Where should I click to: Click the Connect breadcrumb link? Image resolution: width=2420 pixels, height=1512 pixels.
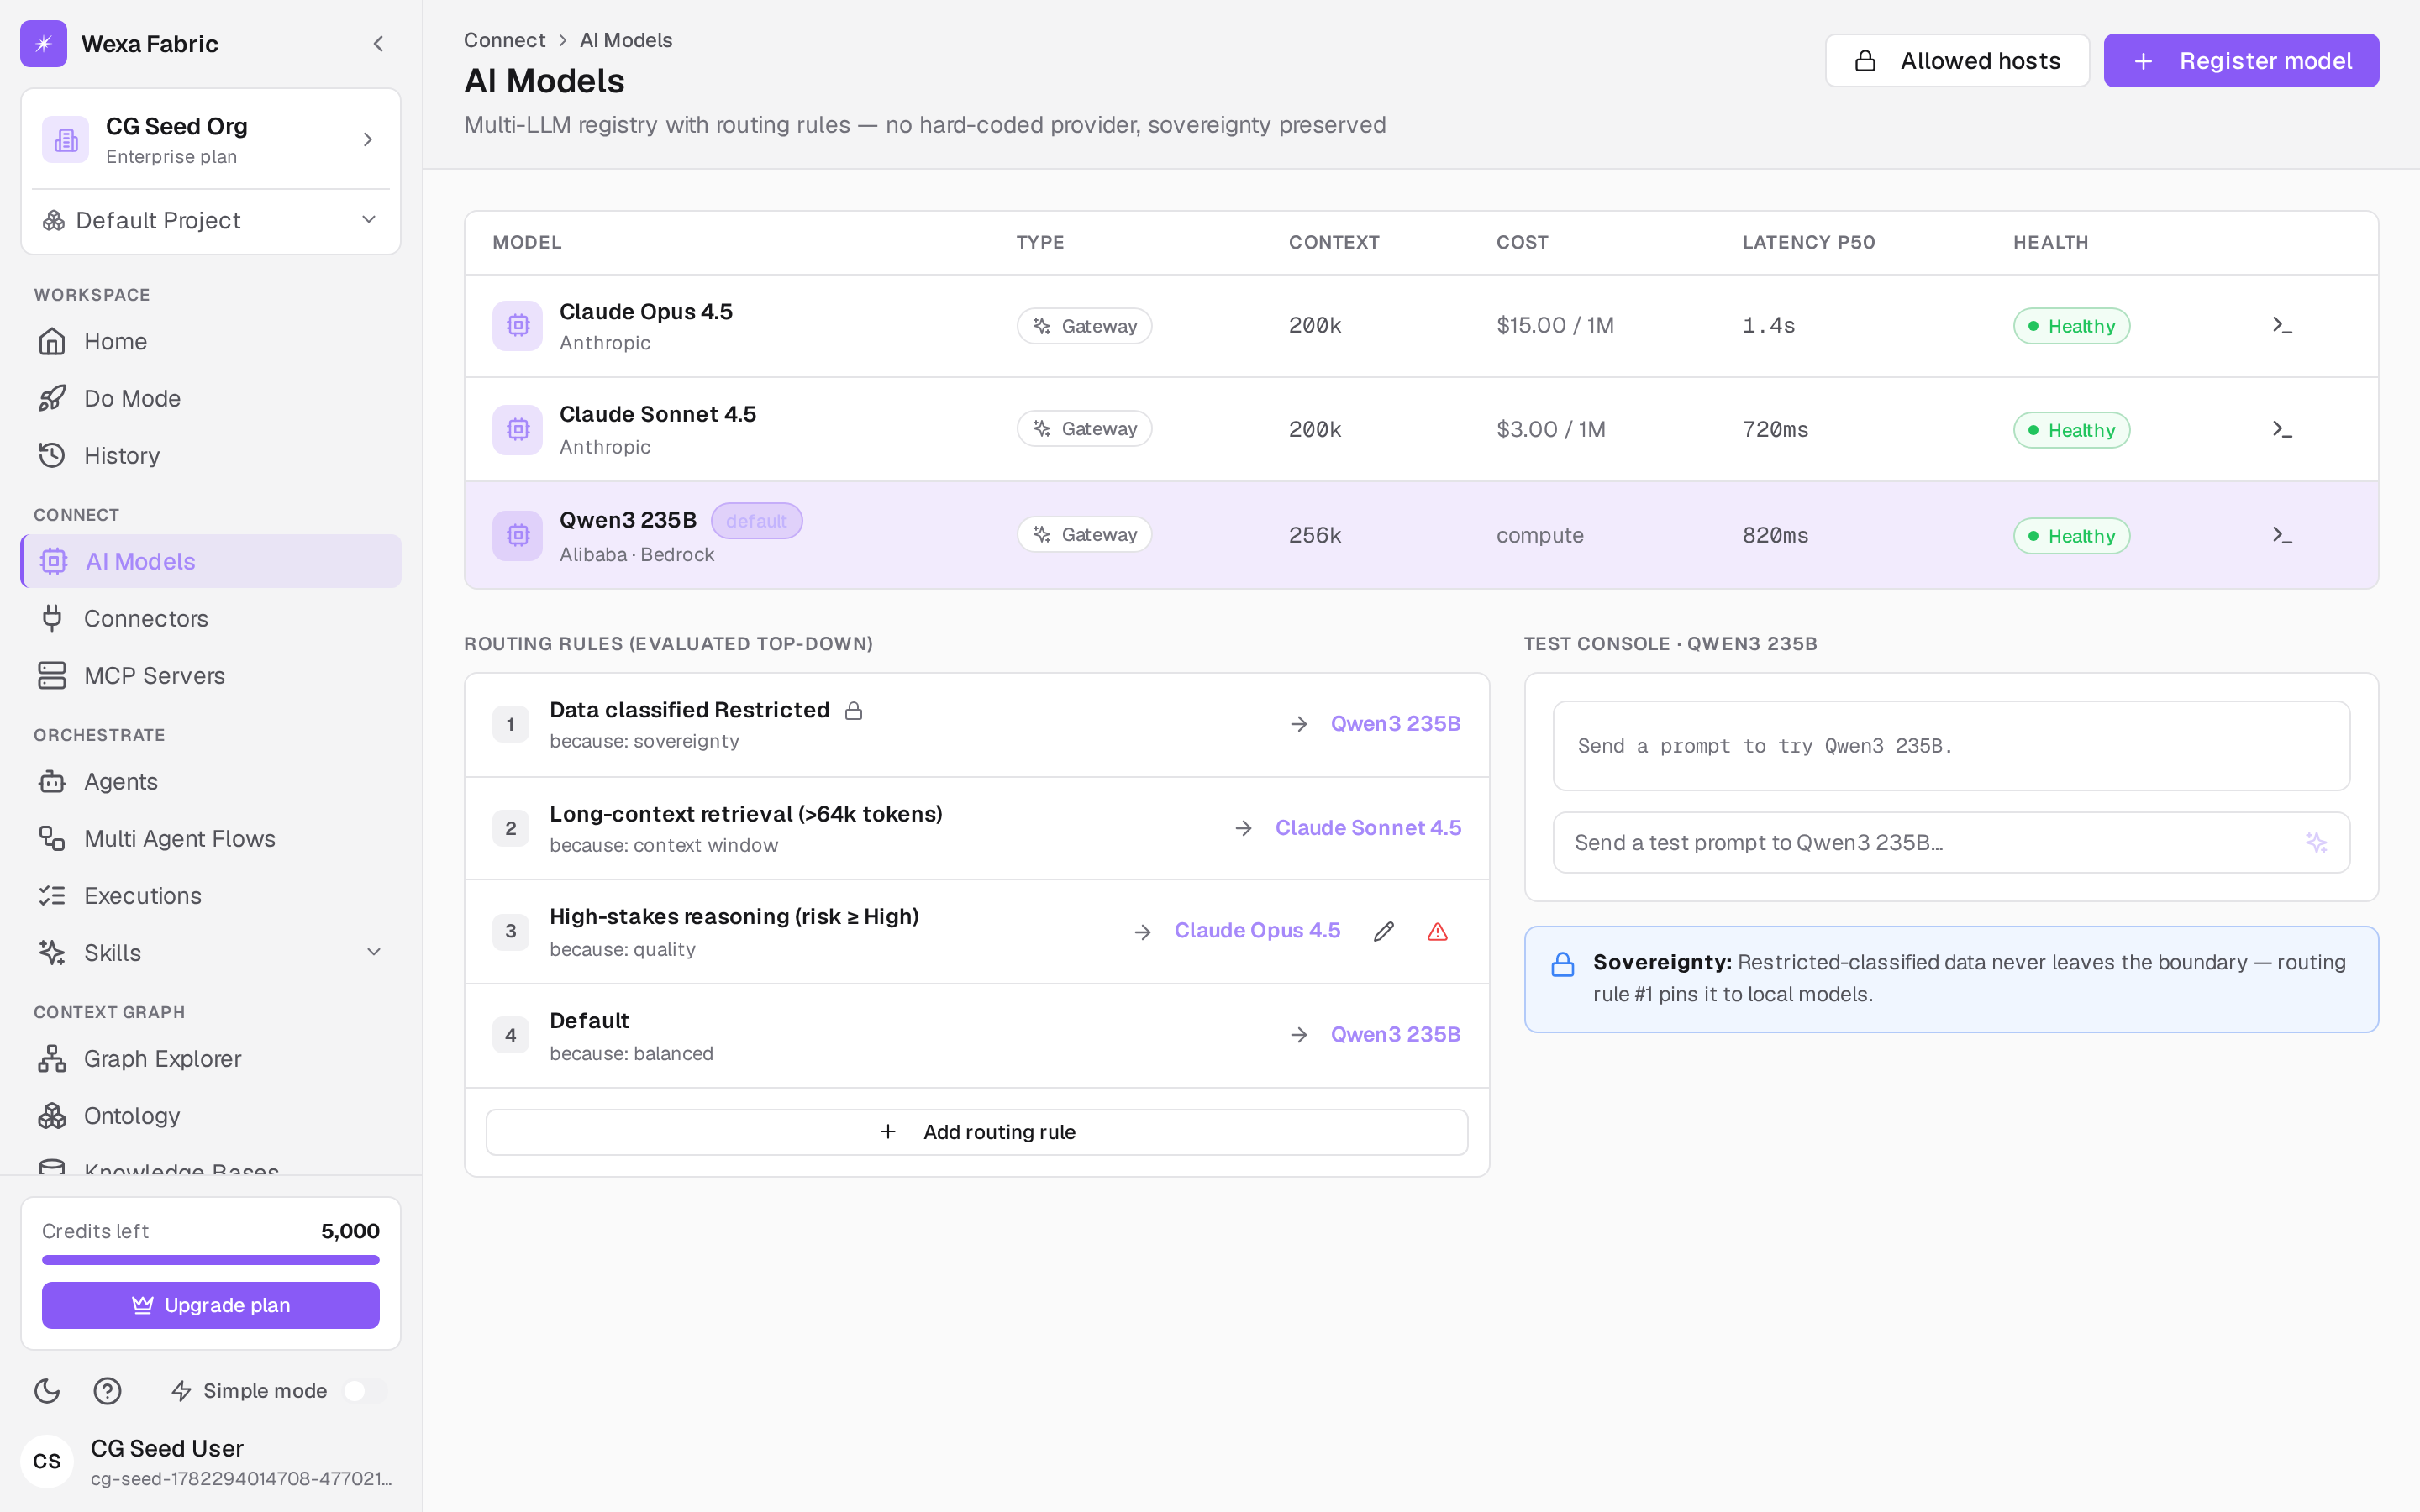pos(505,40)
